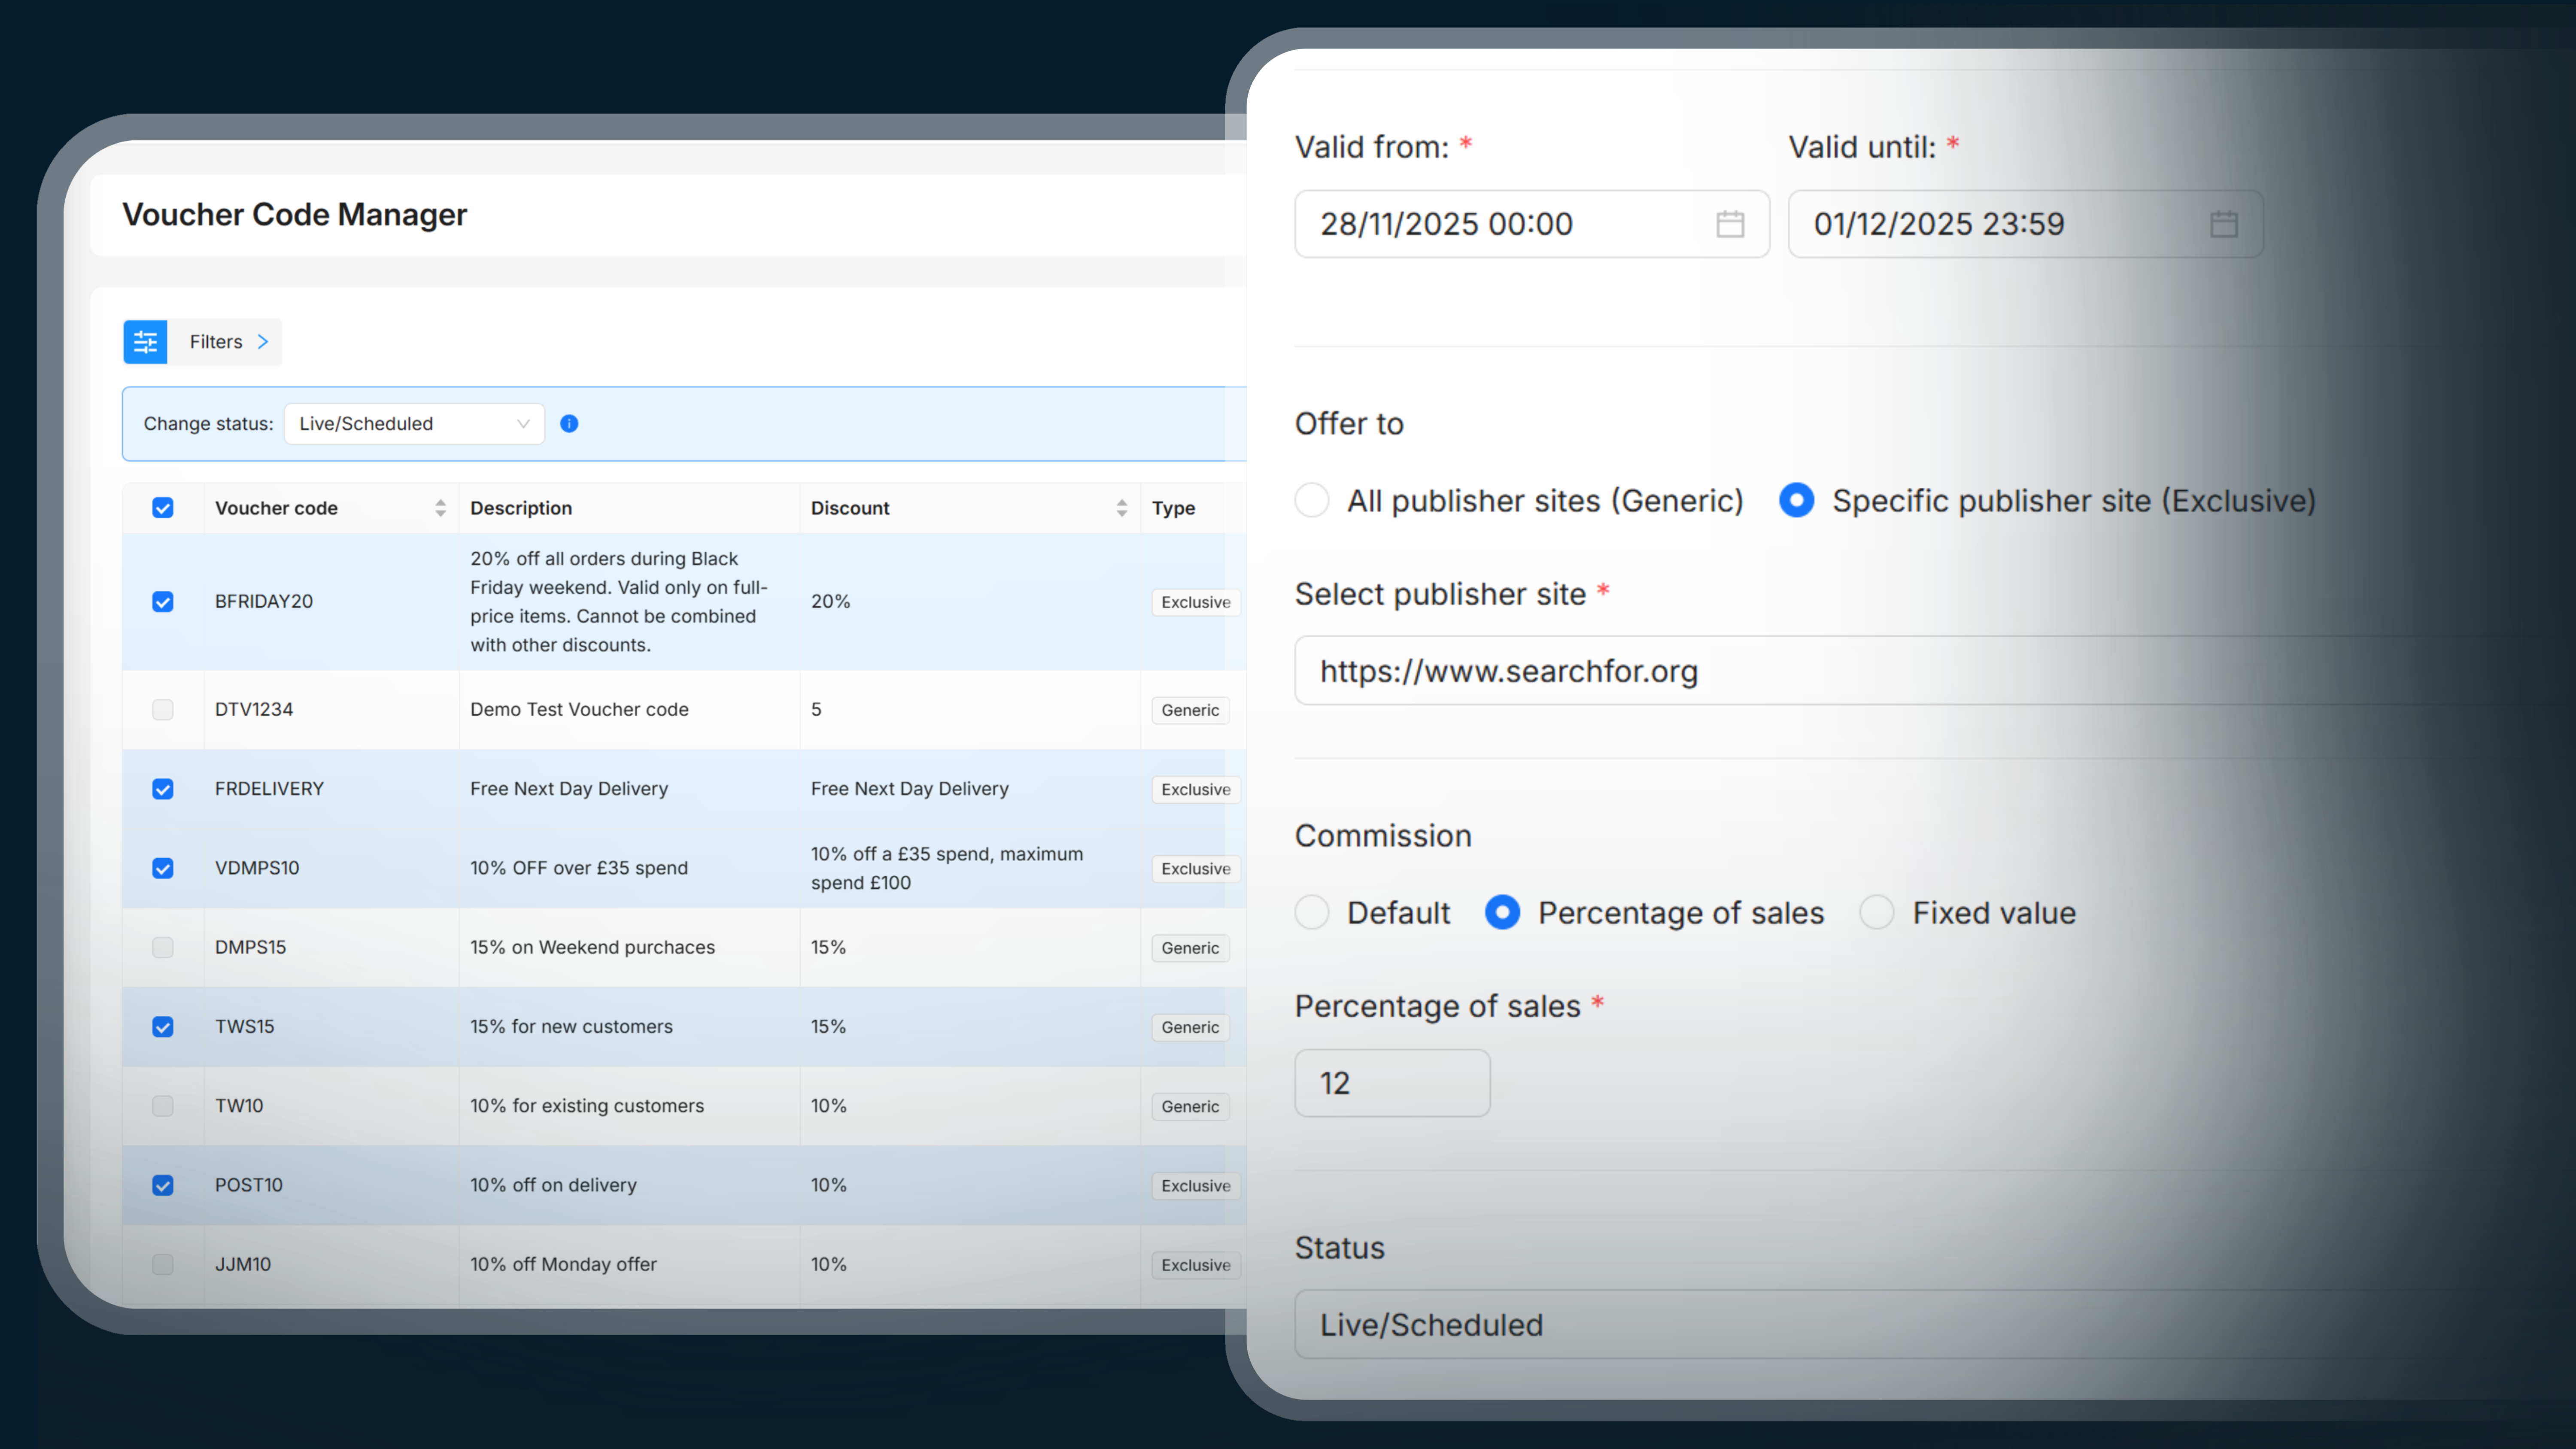Check the JJM10 voucher checkbox

coord(163,1265)
